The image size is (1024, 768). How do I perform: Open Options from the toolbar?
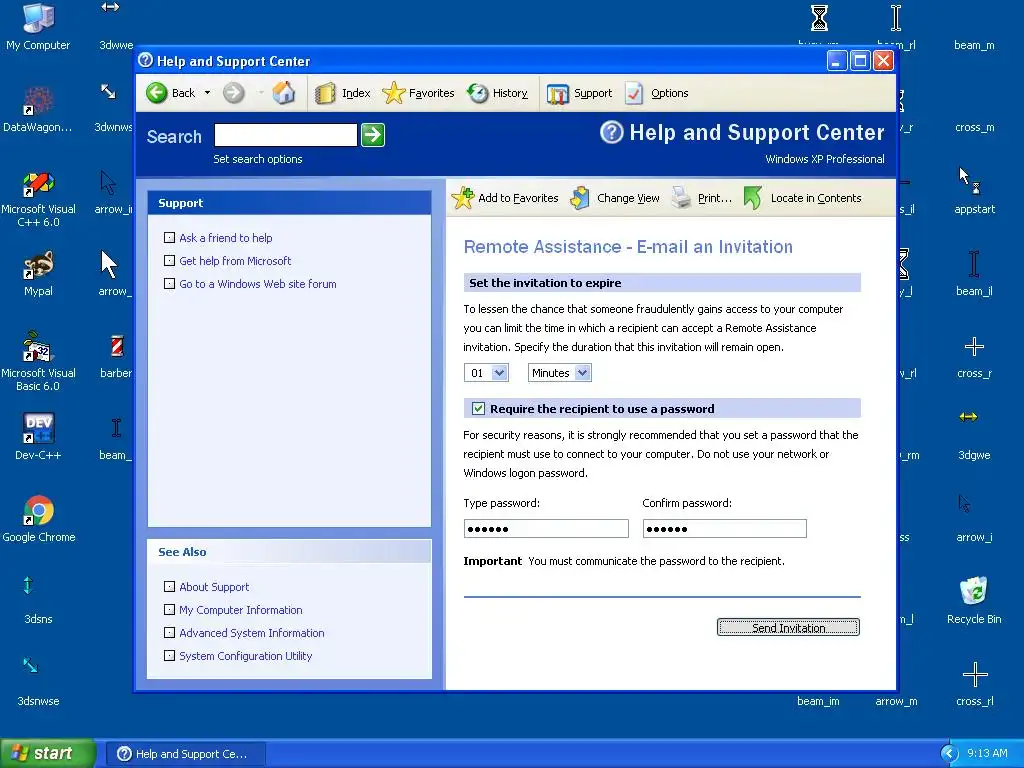(x=657, y=93)
